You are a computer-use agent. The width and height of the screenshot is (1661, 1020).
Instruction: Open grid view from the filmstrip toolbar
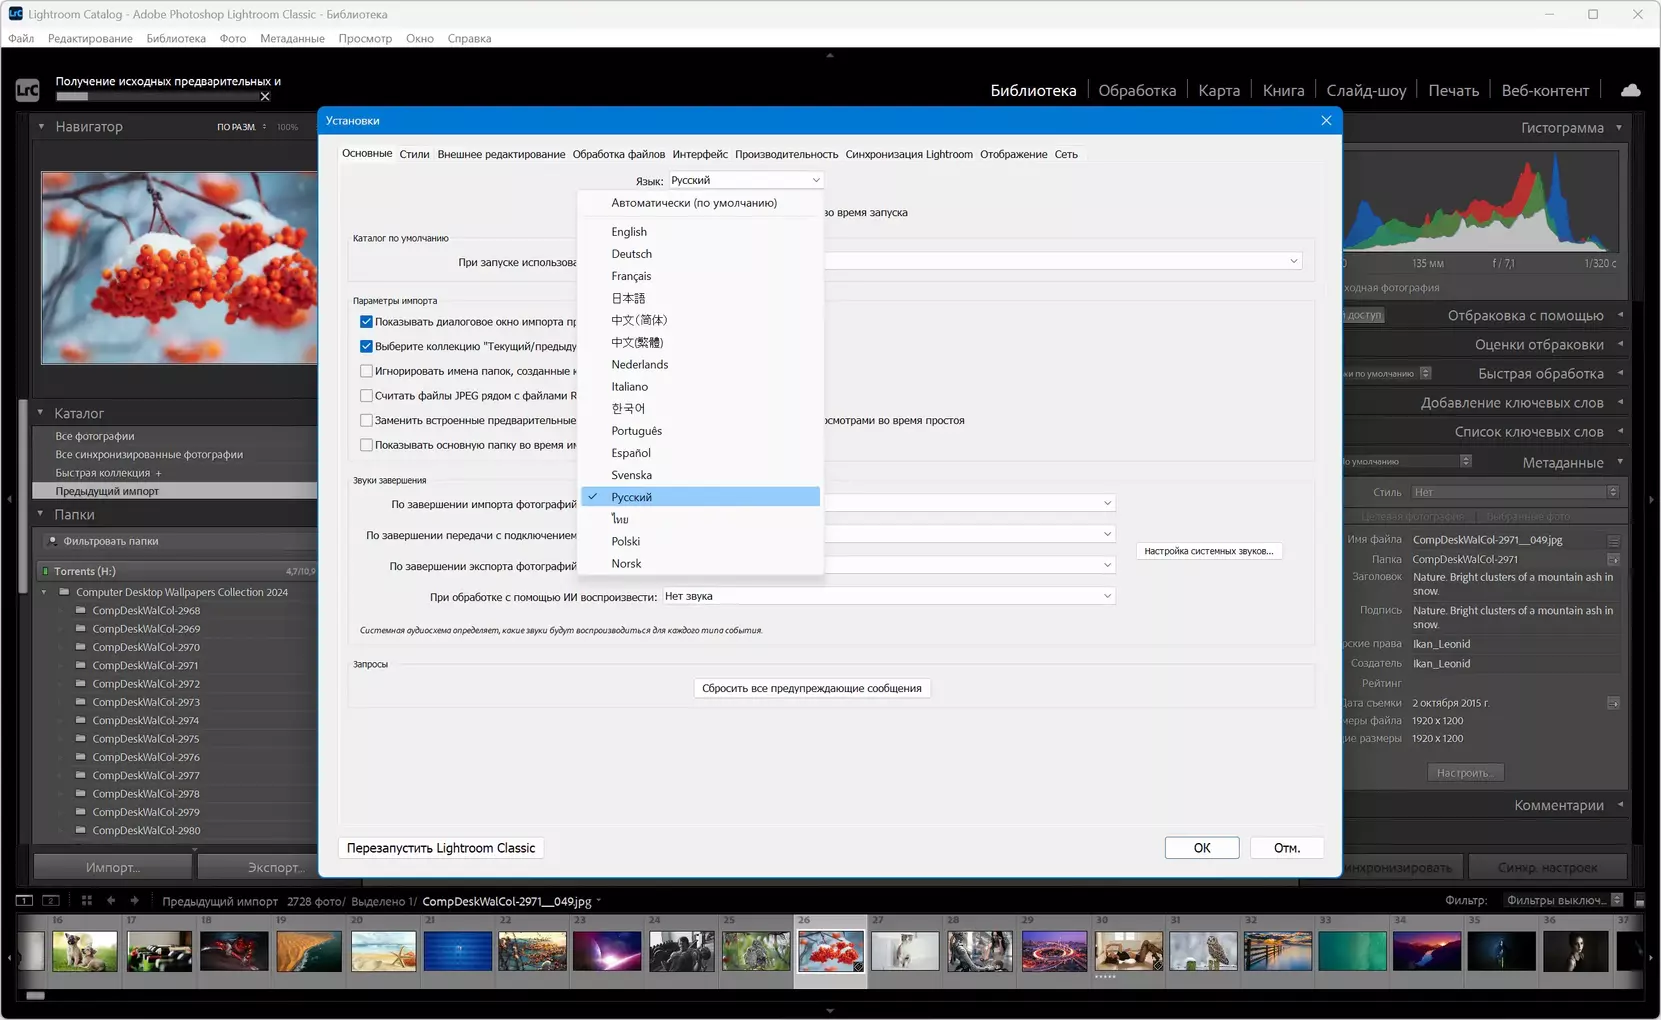(x=87, y=901)
